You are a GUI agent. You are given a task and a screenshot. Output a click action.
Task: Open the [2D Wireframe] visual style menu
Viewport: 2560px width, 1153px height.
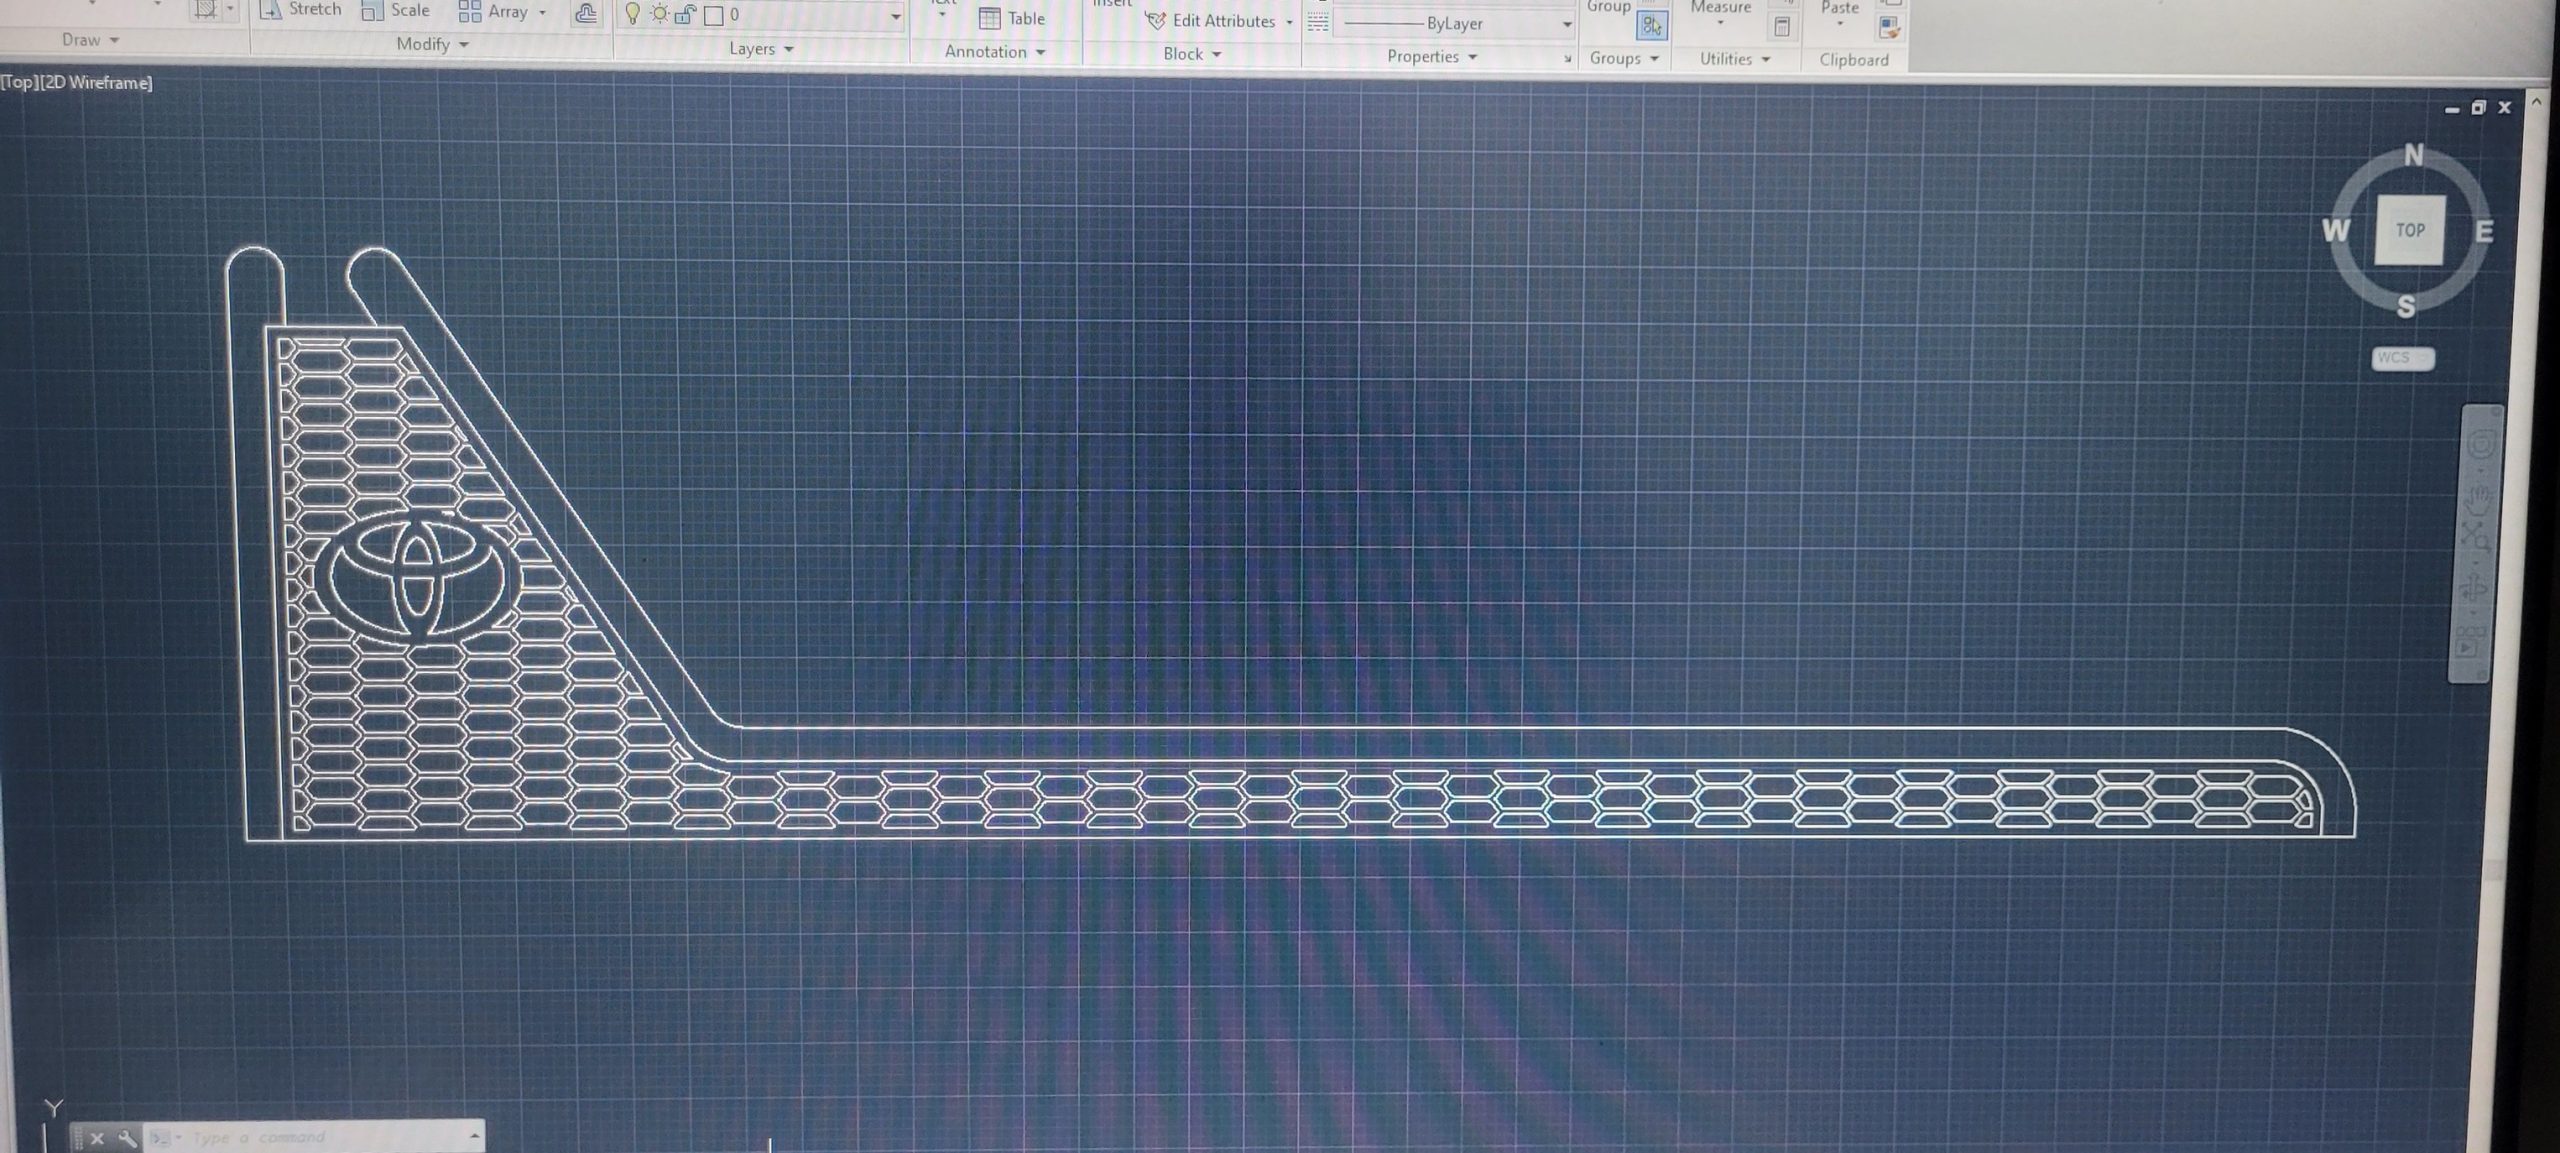click(x=96, y=82)
